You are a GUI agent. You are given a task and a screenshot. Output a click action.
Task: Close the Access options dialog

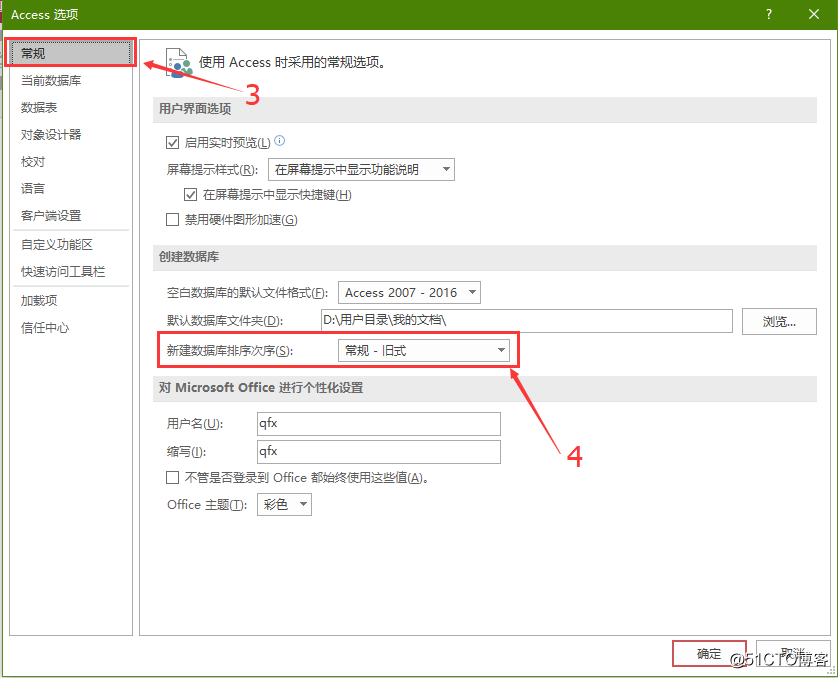pyautogui.click(x=813, y=14)
